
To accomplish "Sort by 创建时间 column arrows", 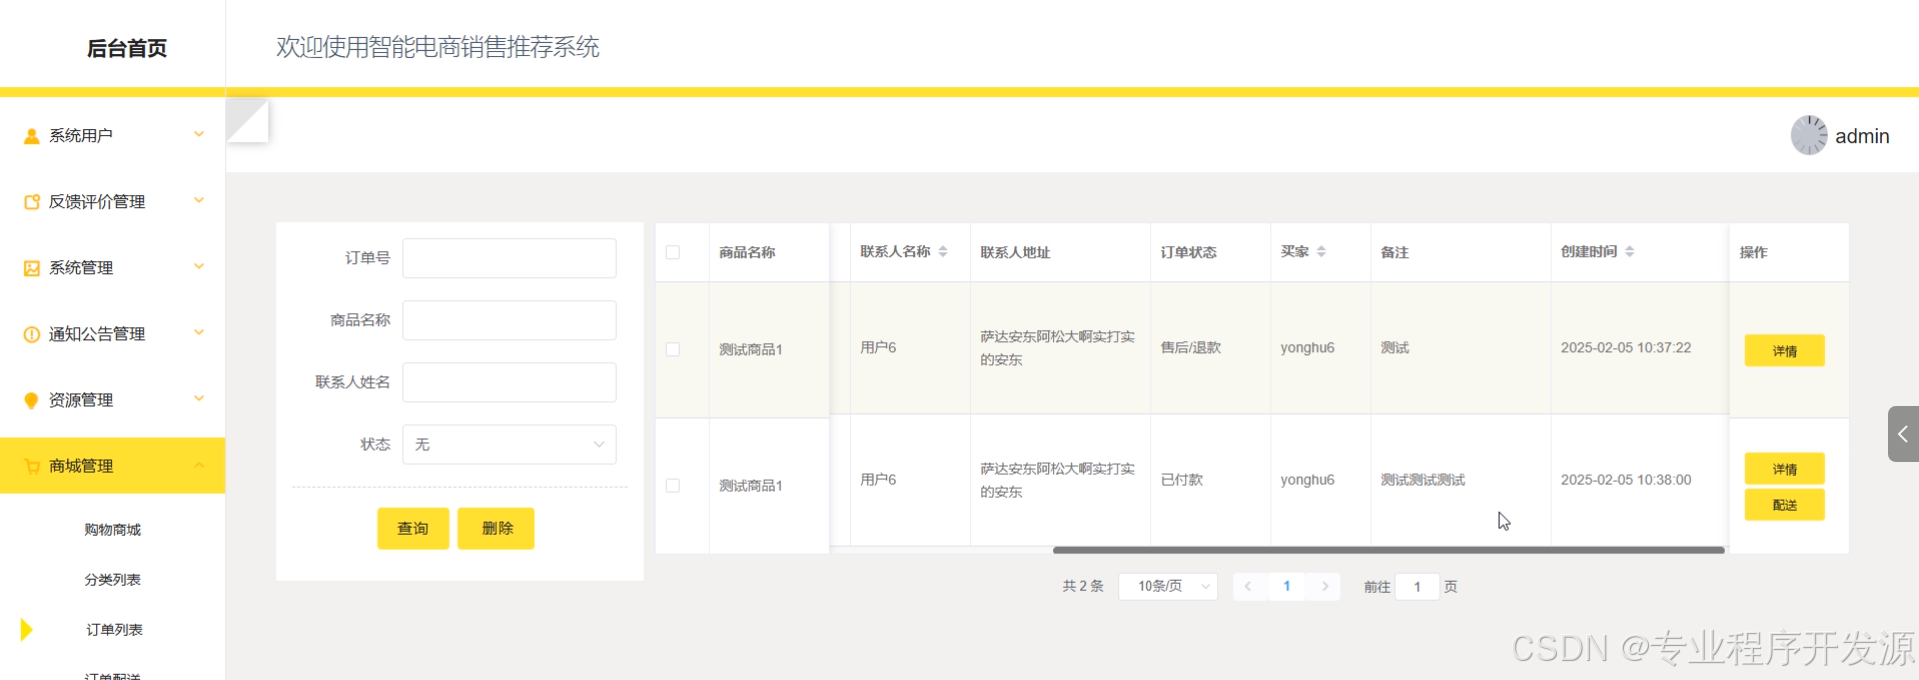I will point(1629,252).
